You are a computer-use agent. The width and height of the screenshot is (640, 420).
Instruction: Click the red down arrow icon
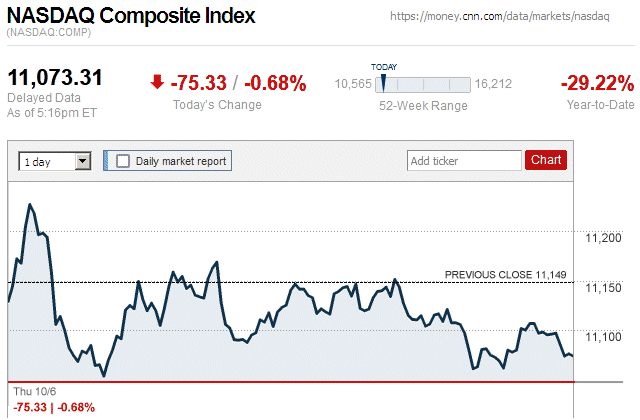point(157,82)
